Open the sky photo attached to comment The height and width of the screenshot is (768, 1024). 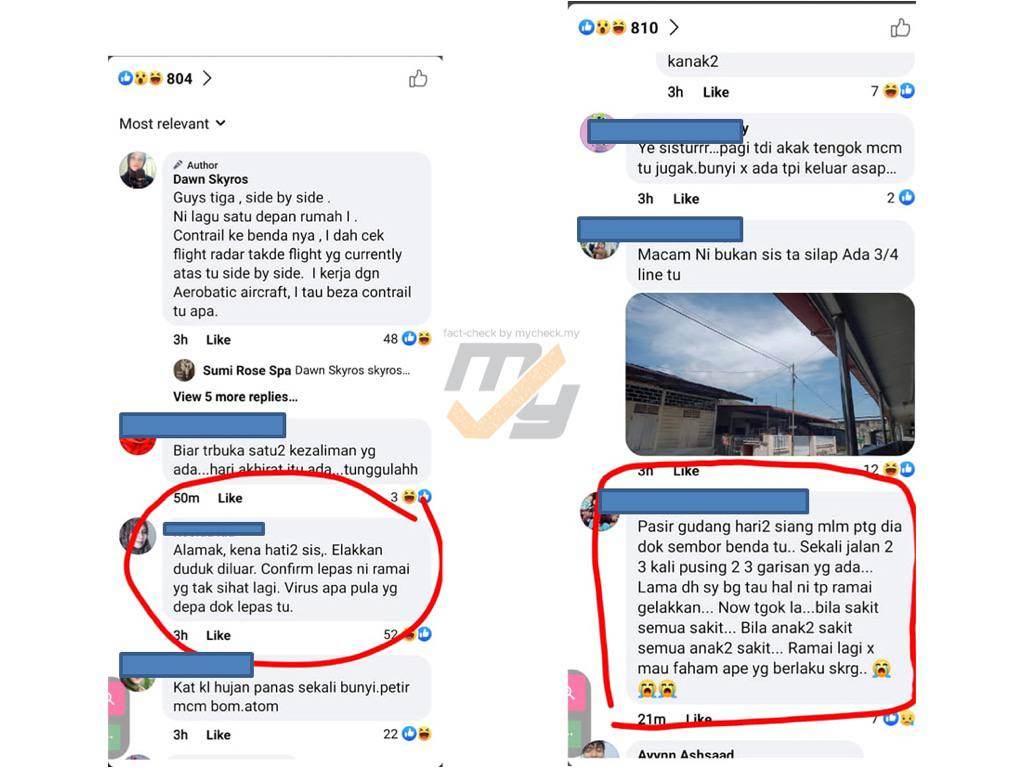coord(770,374)
